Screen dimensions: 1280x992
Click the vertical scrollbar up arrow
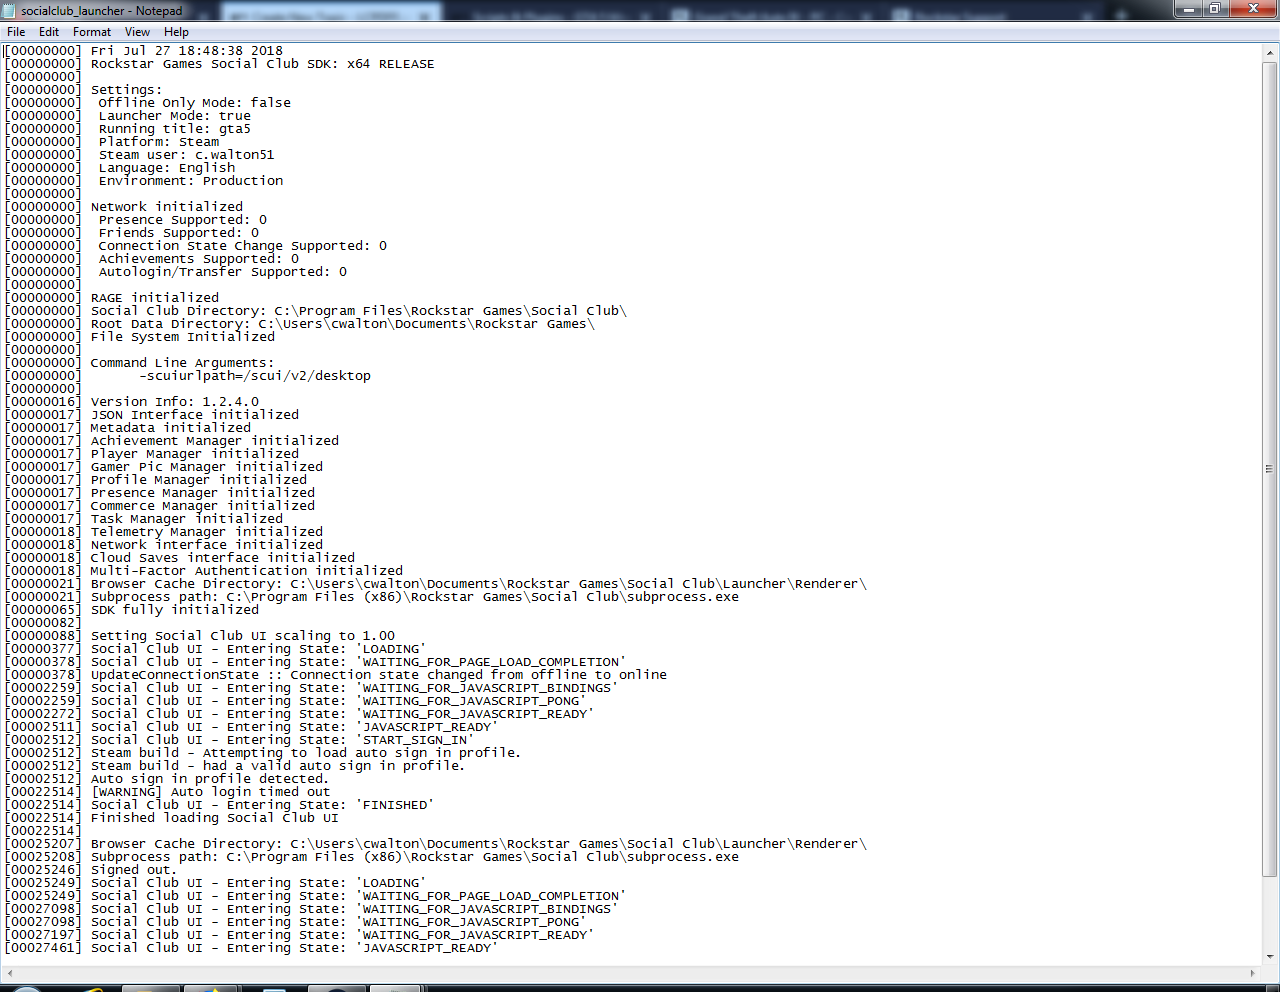click(1270, 51)
